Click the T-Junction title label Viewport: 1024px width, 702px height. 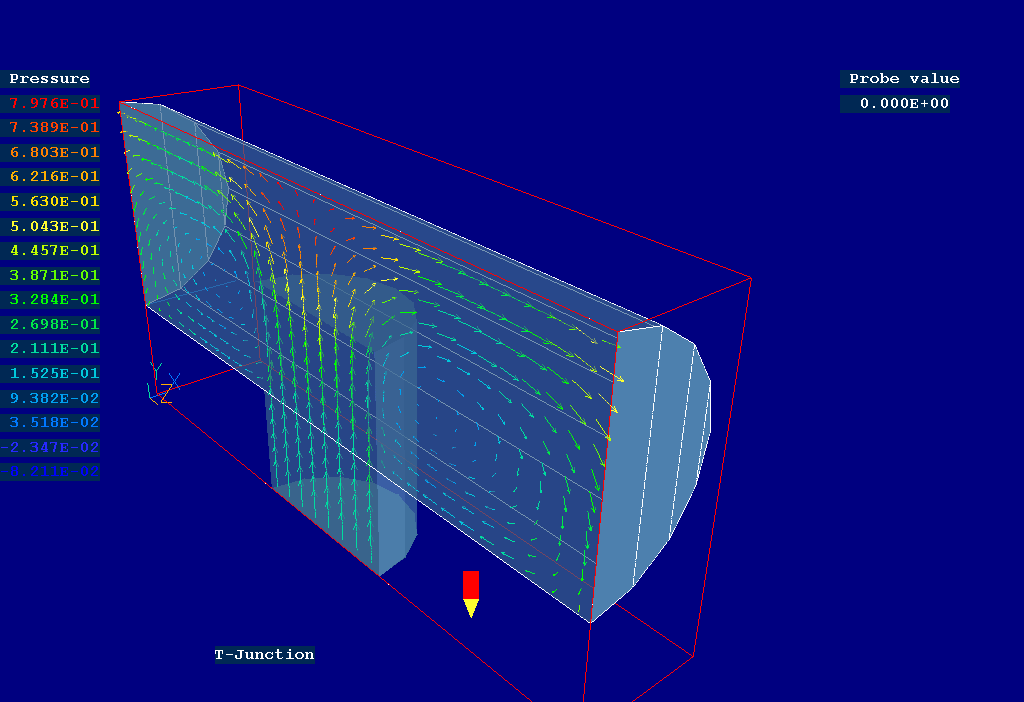264,655
